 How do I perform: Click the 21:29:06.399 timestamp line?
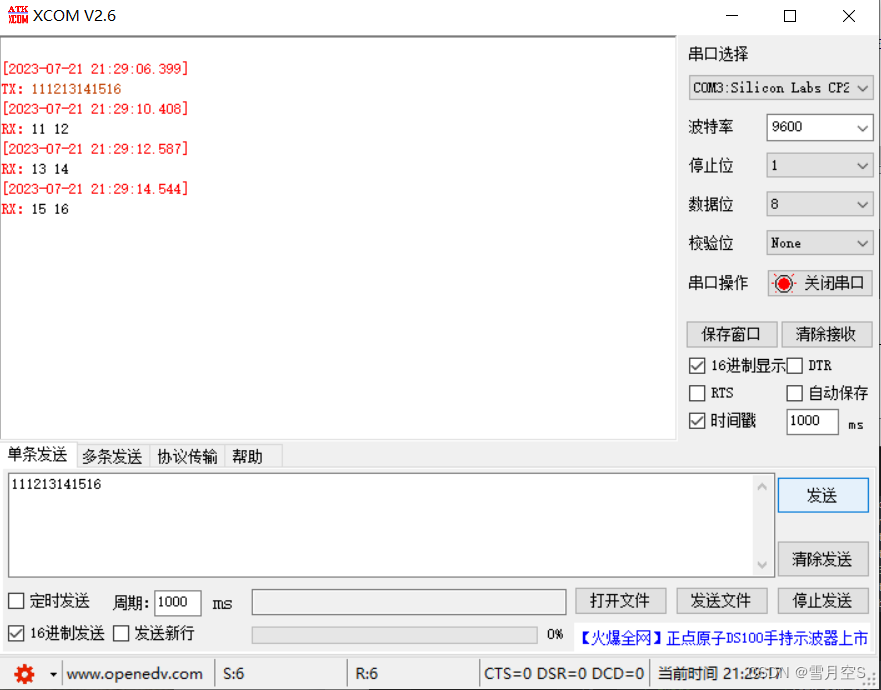pos(95,69)
